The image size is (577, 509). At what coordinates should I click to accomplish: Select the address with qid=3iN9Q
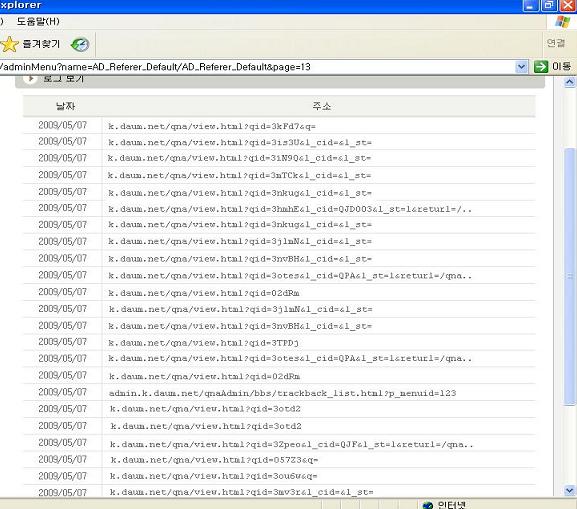(x=239, y=158)
